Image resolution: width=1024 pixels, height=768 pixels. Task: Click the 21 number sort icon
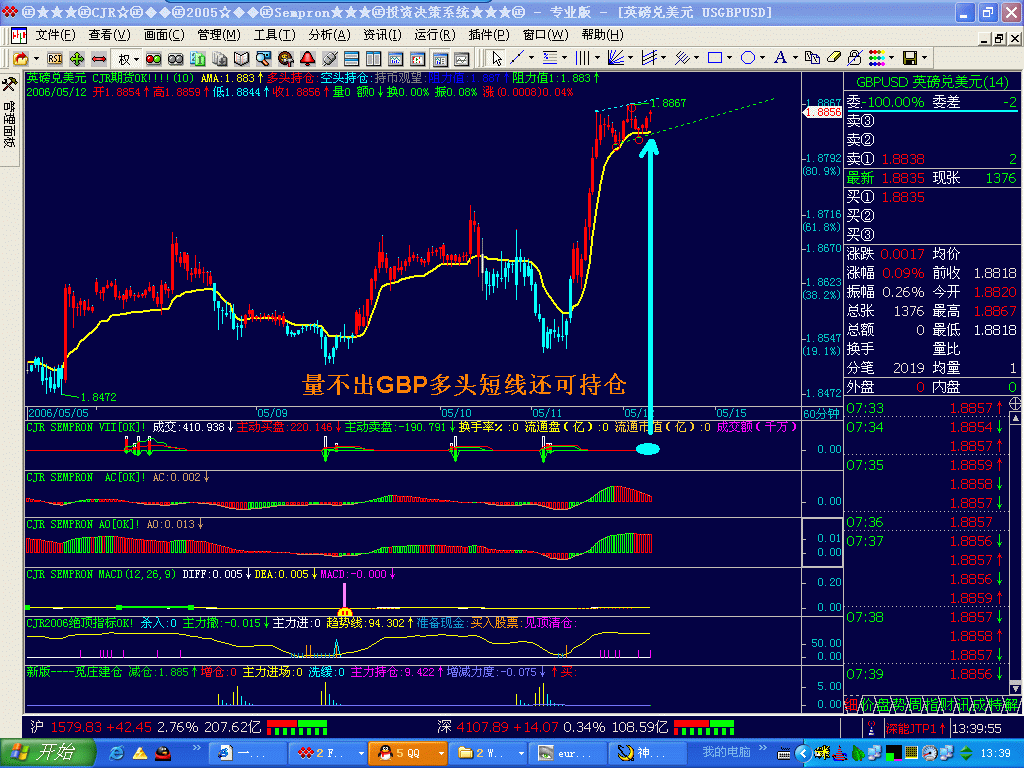tap(197, 59)
